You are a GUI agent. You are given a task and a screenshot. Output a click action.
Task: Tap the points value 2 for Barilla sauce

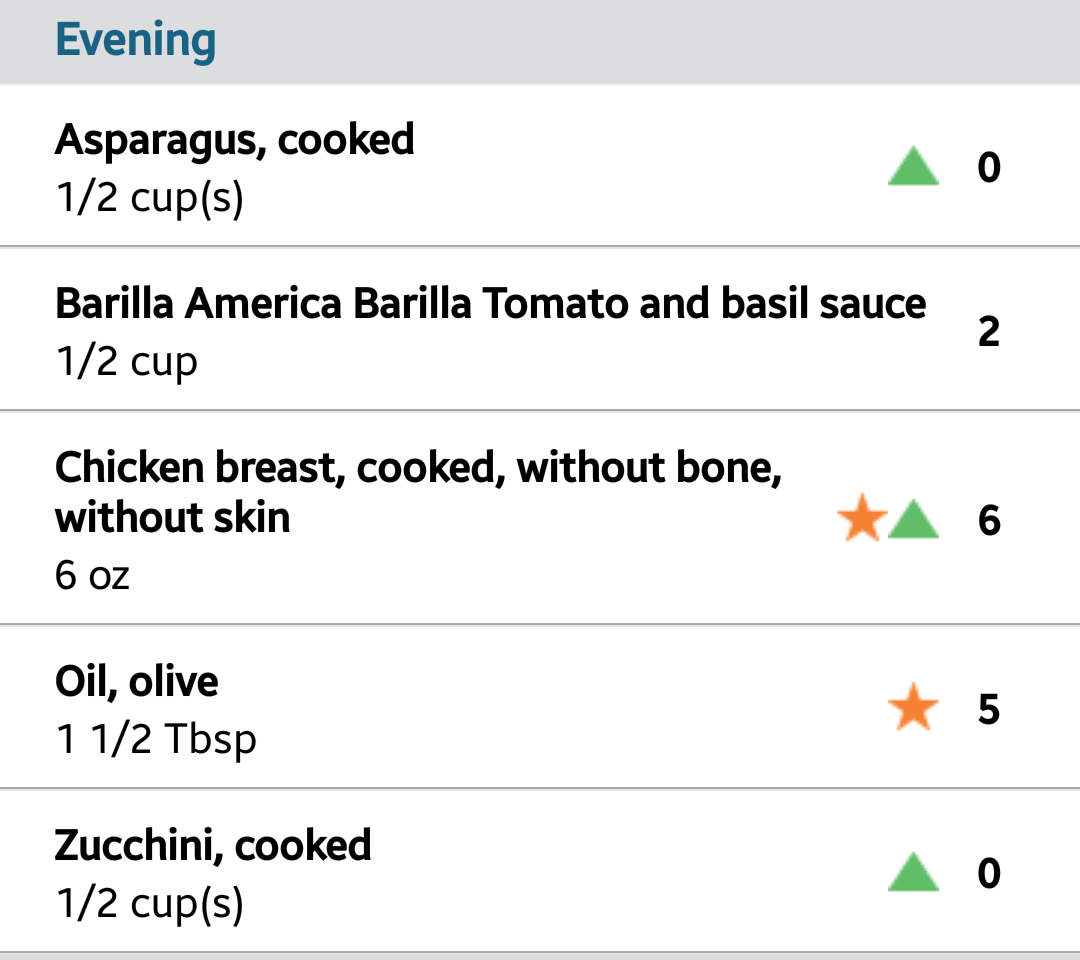click(x=988, y=331)
